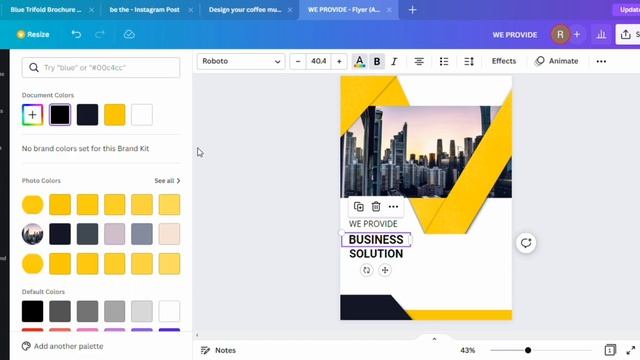The width and height of the screenshot is (640, 360).
Task: Open the insights chart icon
Action: (601, 35)
